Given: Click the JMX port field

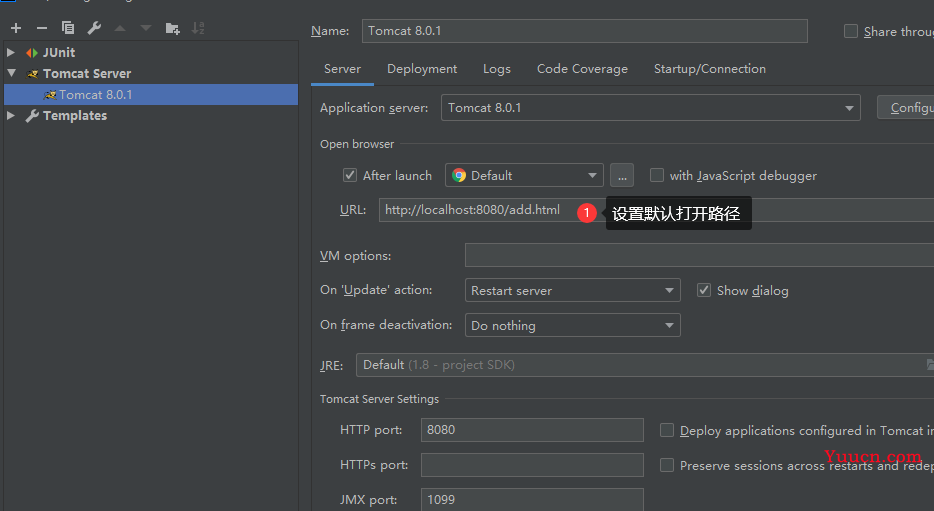Looking at the screenshot, I should coord(532,500).
